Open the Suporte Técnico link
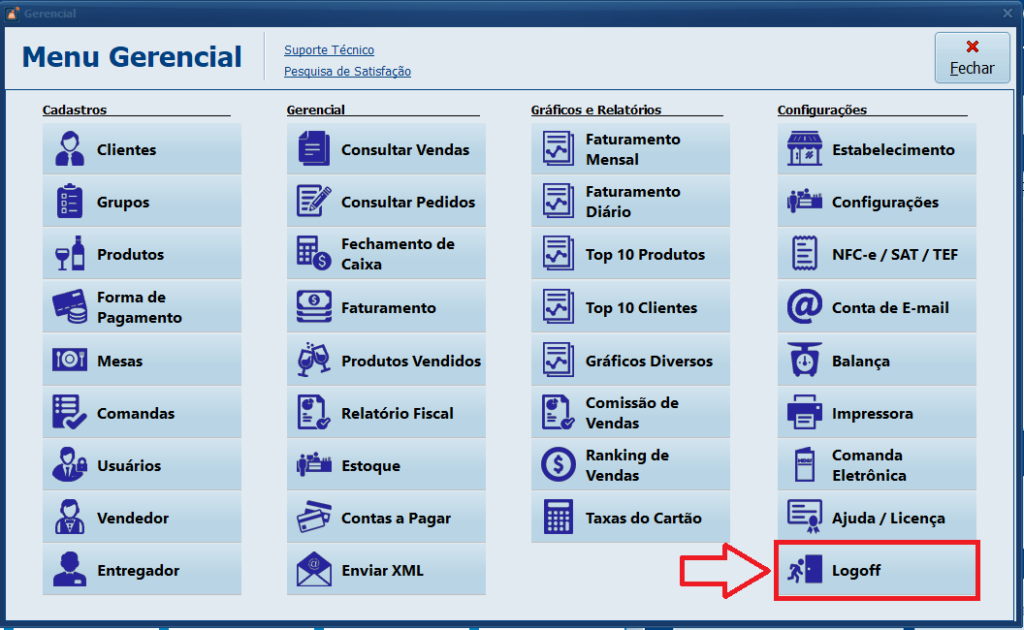Viewport: 1024px width, 630px height. tap(329, 50)
